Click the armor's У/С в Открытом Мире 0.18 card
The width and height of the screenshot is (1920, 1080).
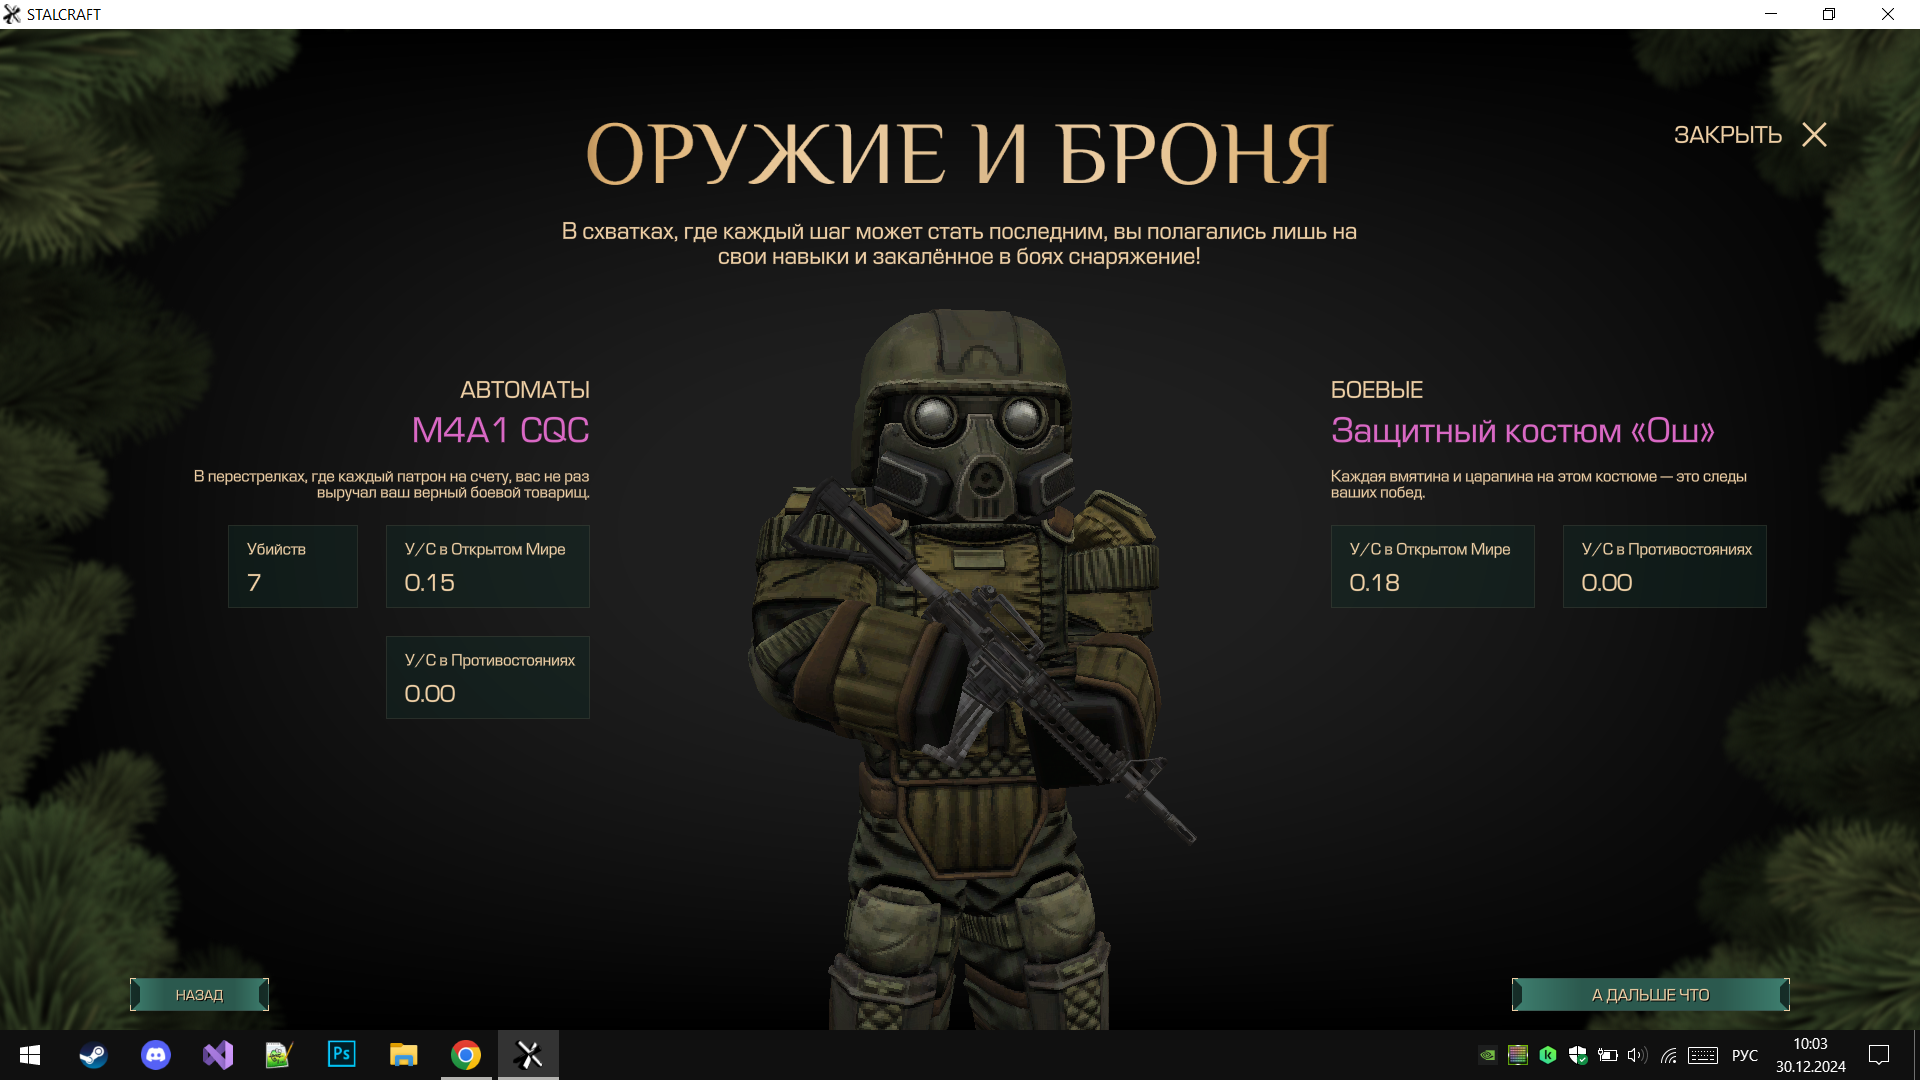1432,566
